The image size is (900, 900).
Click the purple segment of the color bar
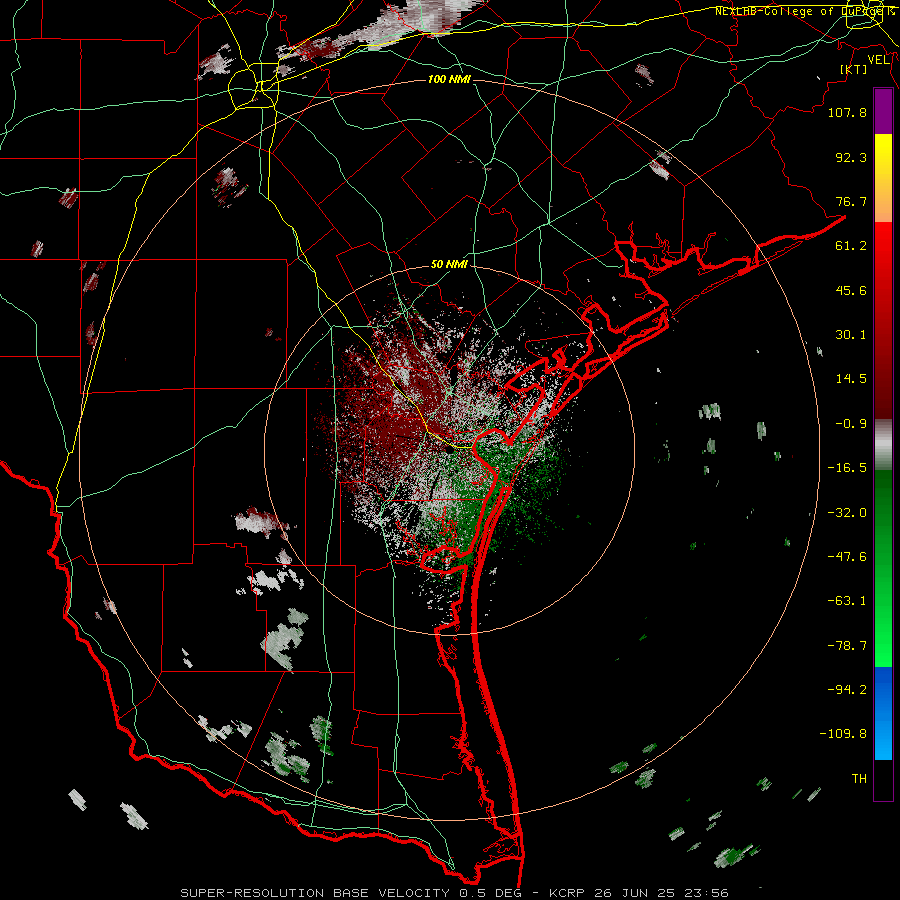[883, 112]
